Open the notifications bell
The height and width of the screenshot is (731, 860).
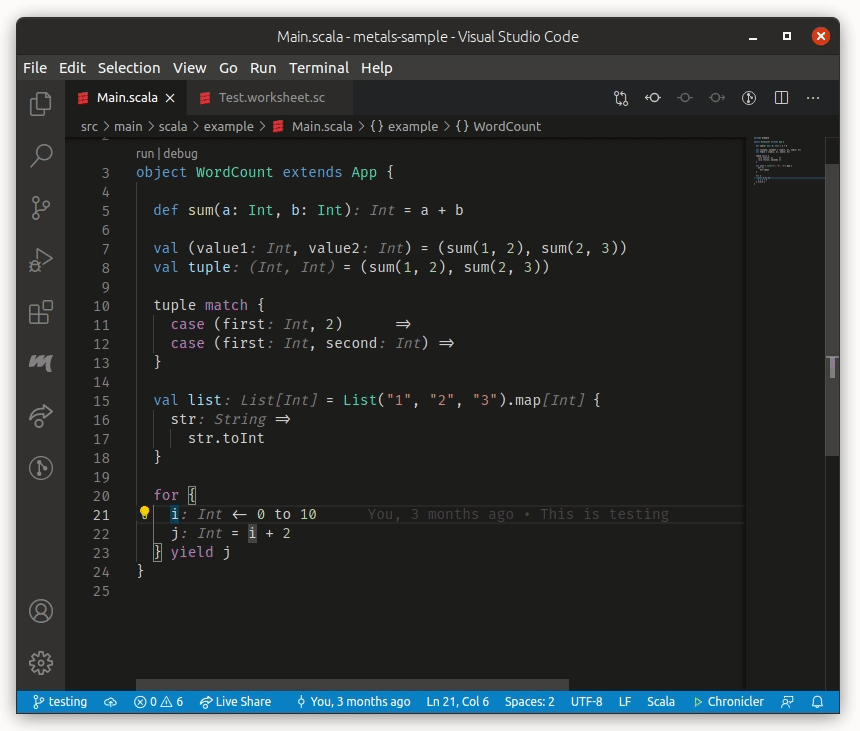[x=817, y=702]
